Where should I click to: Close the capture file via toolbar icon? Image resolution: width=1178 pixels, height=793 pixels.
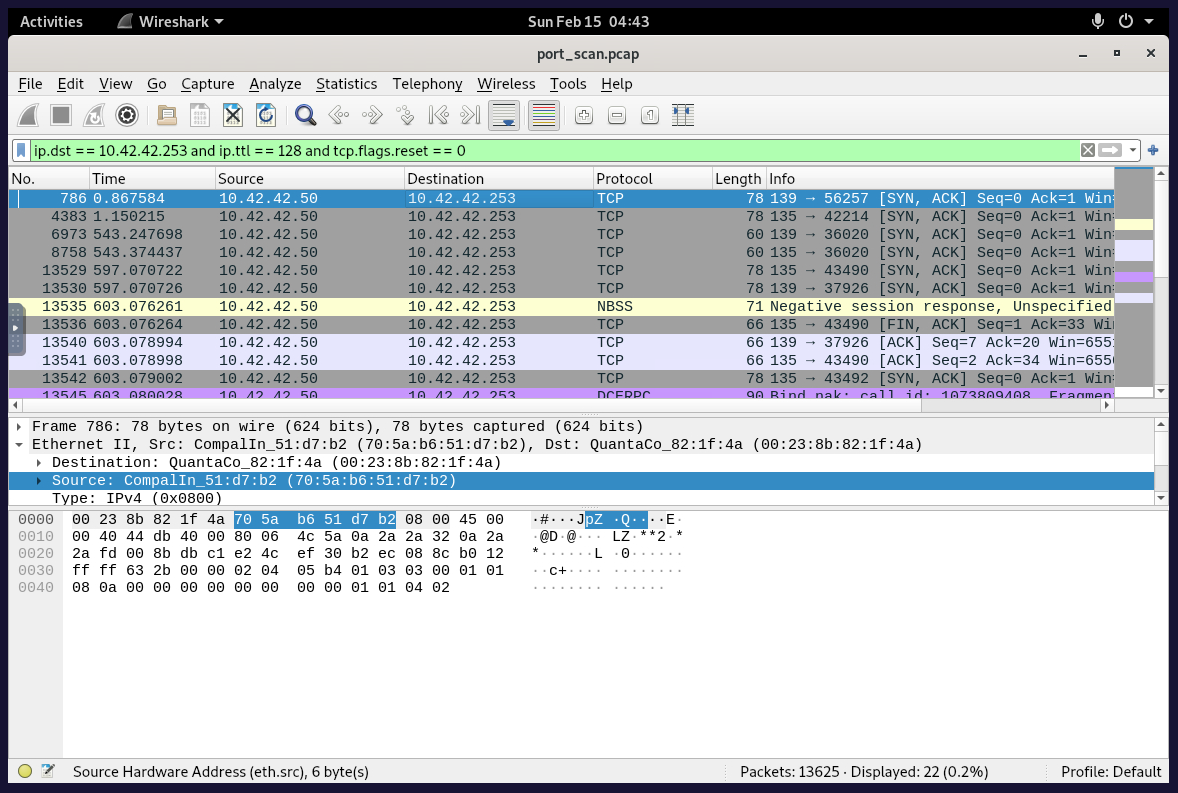tap(233, 116)
